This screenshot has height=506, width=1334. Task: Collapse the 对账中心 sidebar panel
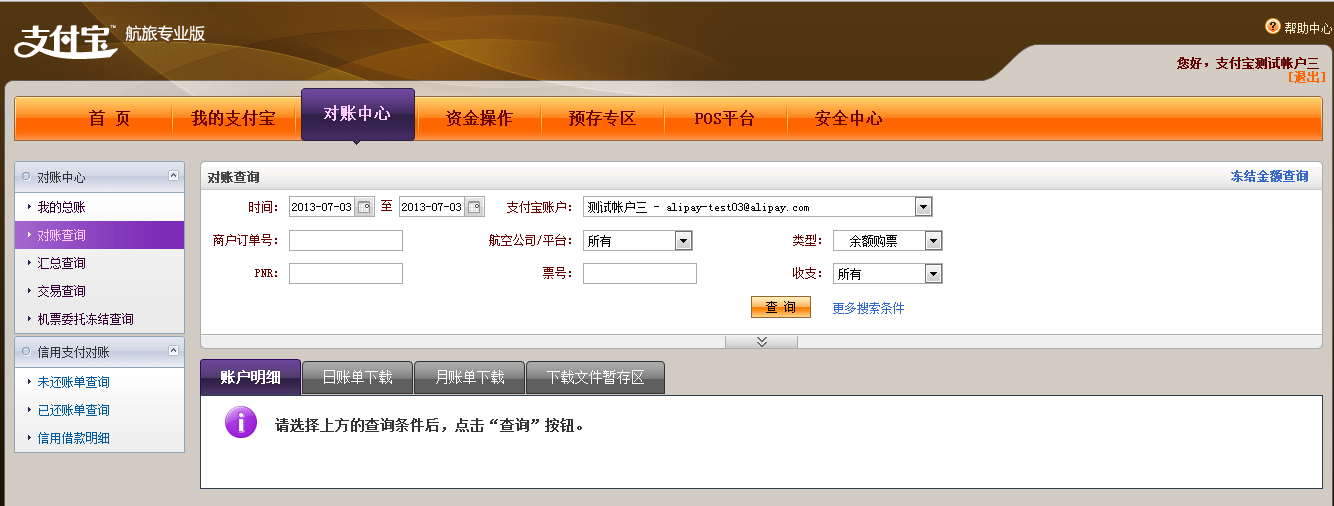[173, 176]
